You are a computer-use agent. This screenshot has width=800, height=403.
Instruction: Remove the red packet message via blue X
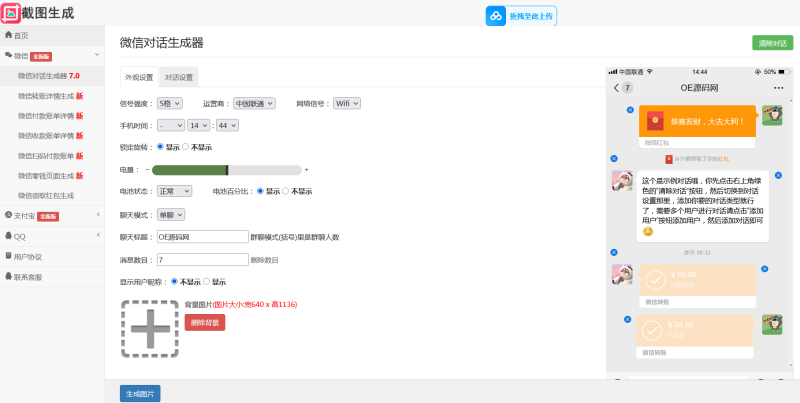(630, 110)
